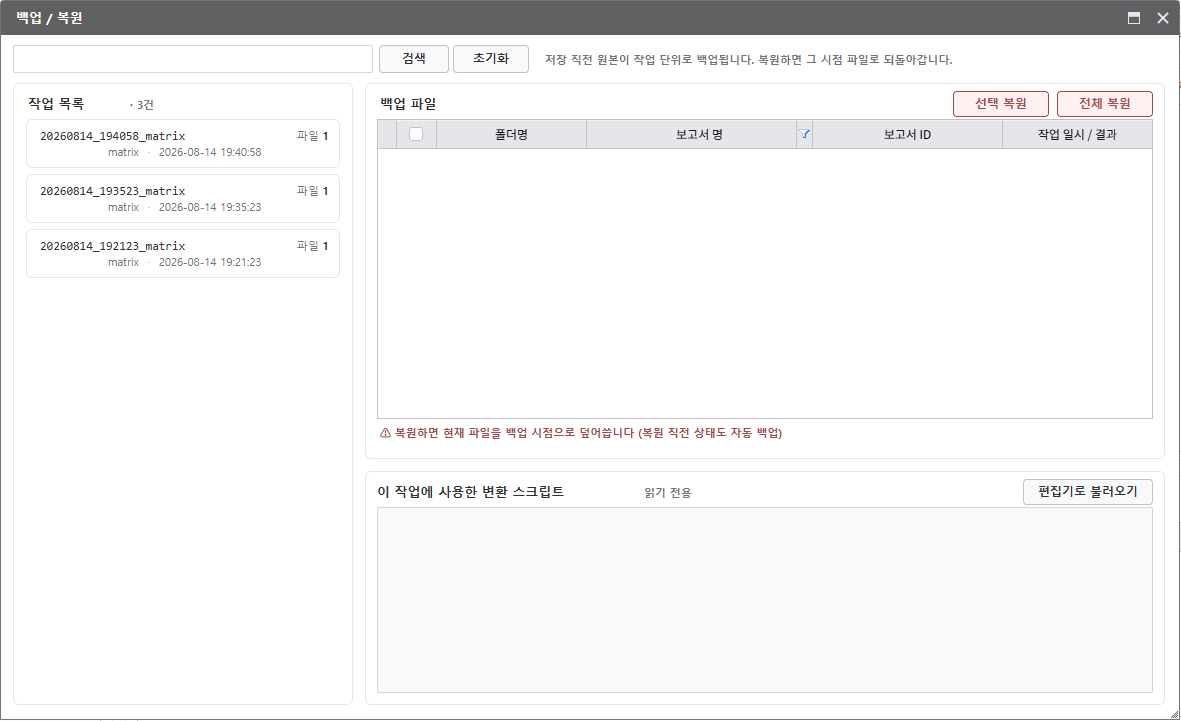This screenshot has width=1181, height=721.
Task: Click the 작업 목록 heading
Action: tap(56, 104)
